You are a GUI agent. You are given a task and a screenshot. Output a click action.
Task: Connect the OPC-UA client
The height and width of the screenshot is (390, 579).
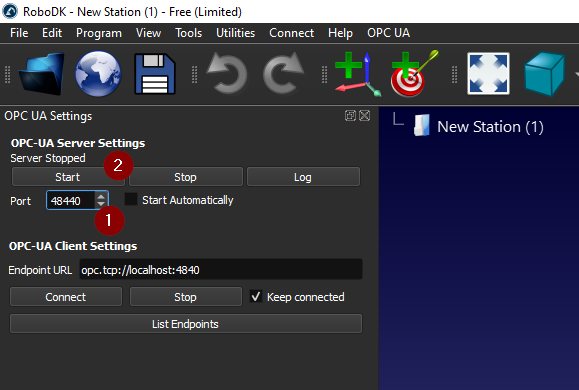point(66,297)
